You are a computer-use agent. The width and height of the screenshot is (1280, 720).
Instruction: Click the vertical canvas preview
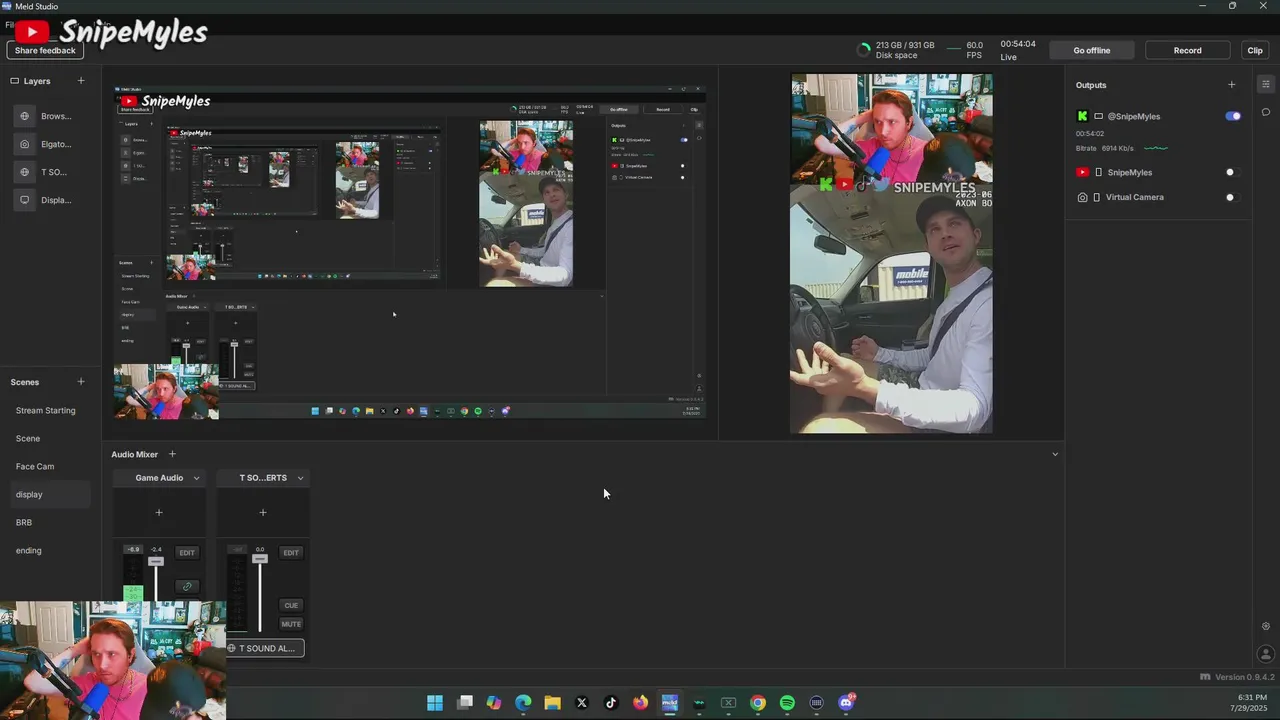pos(891,253)
